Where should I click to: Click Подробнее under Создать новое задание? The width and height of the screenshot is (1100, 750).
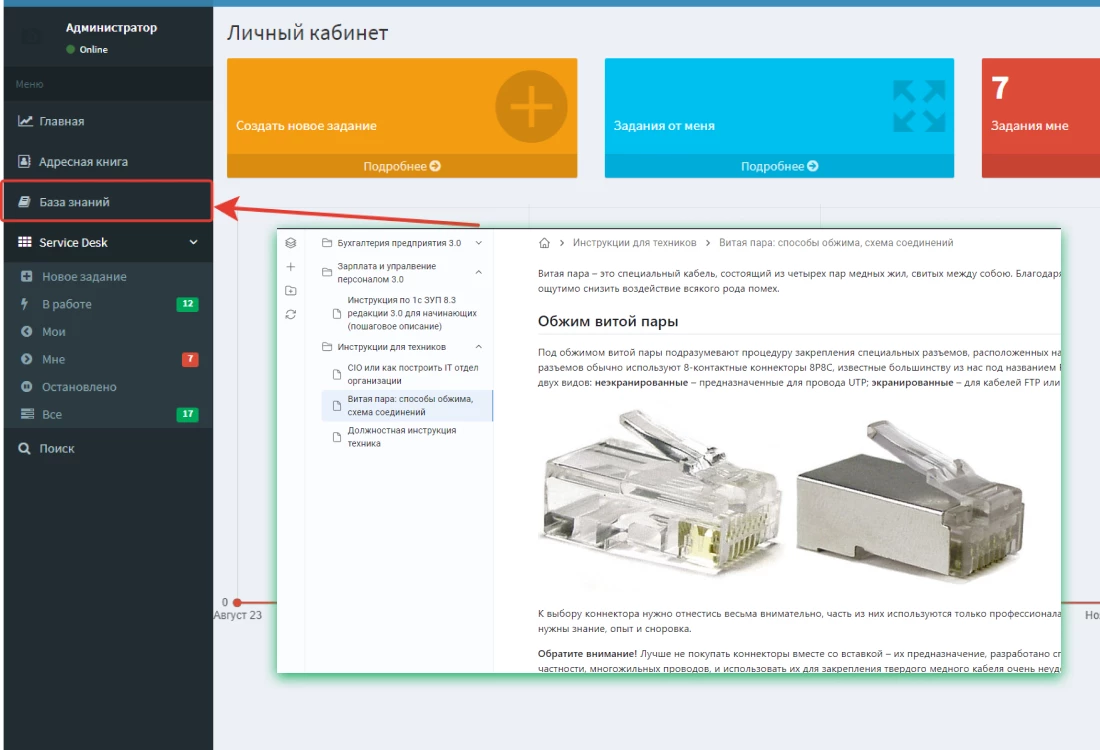coord(401,166)
